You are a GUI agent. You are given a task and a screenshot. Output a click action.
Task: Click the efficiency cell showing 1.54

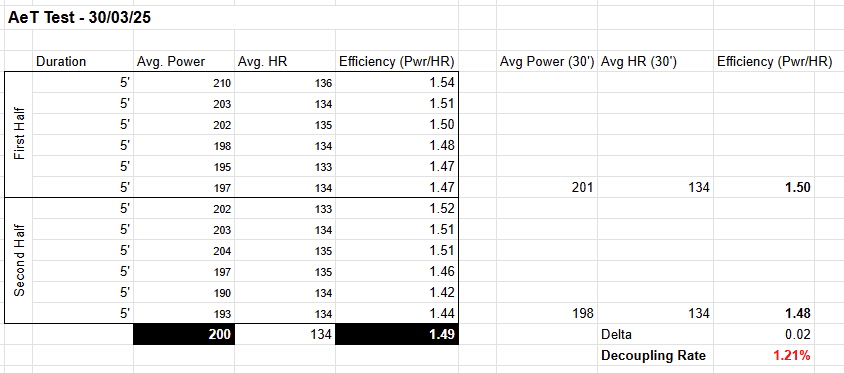397,82
